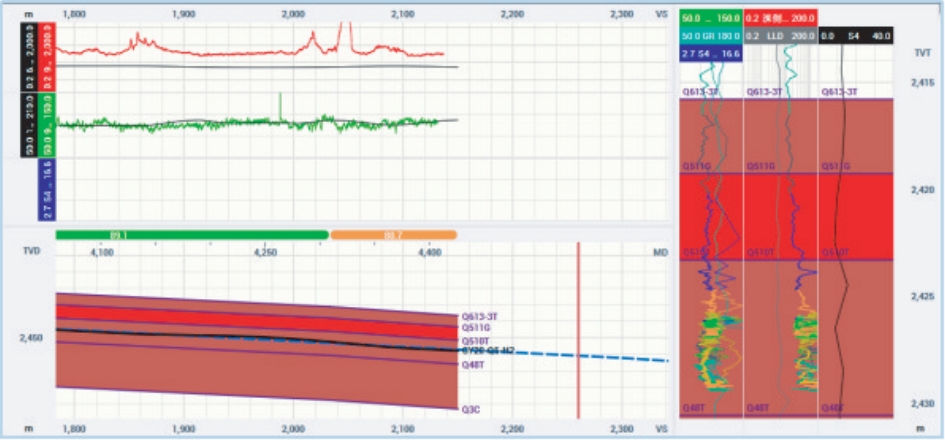Select the green vertical 150.0 gamma track header
945x440 pixels.
(x=46, y=124)
